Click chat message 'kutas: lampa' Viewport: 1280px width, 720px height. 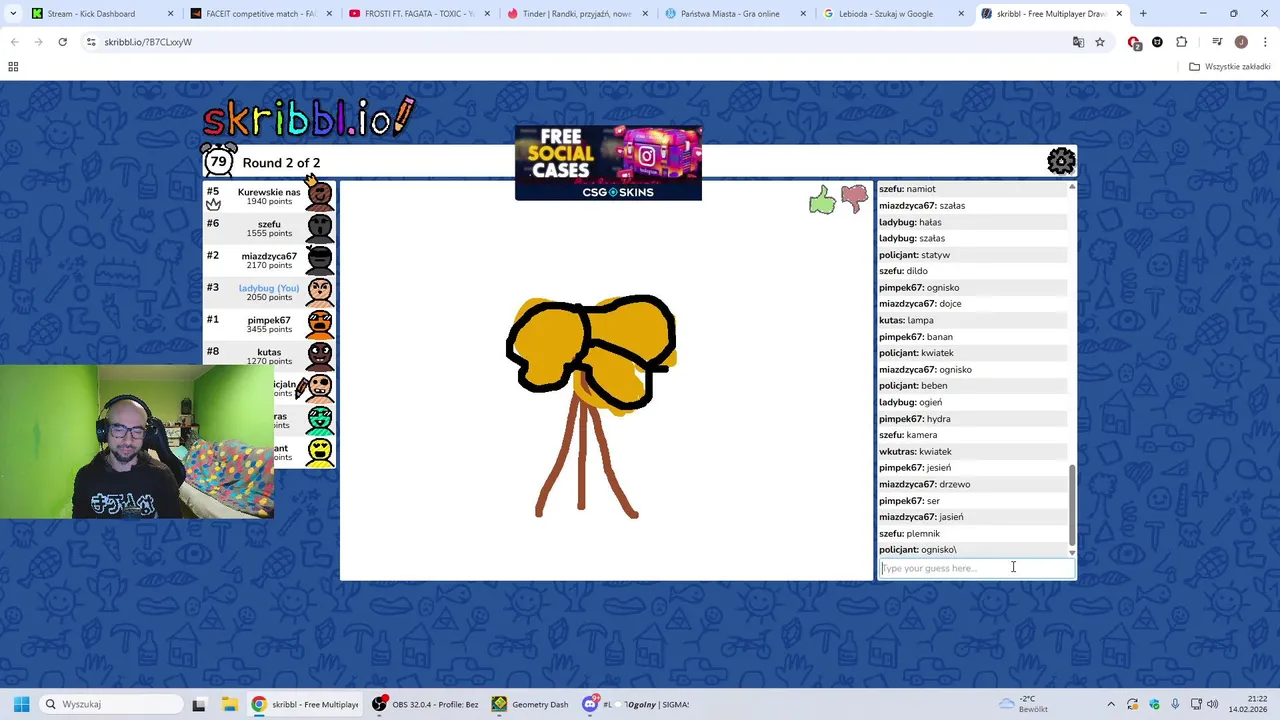tap(906, 320)
